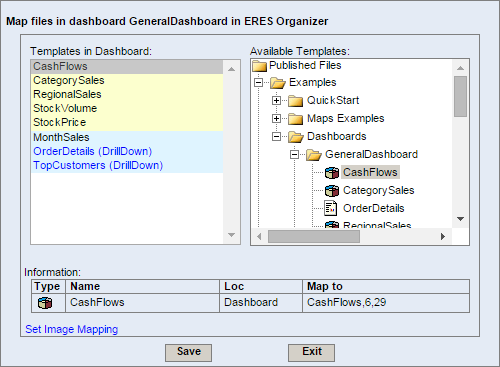Click scroll up arrow of Available Templates tree

click(460, 68)
